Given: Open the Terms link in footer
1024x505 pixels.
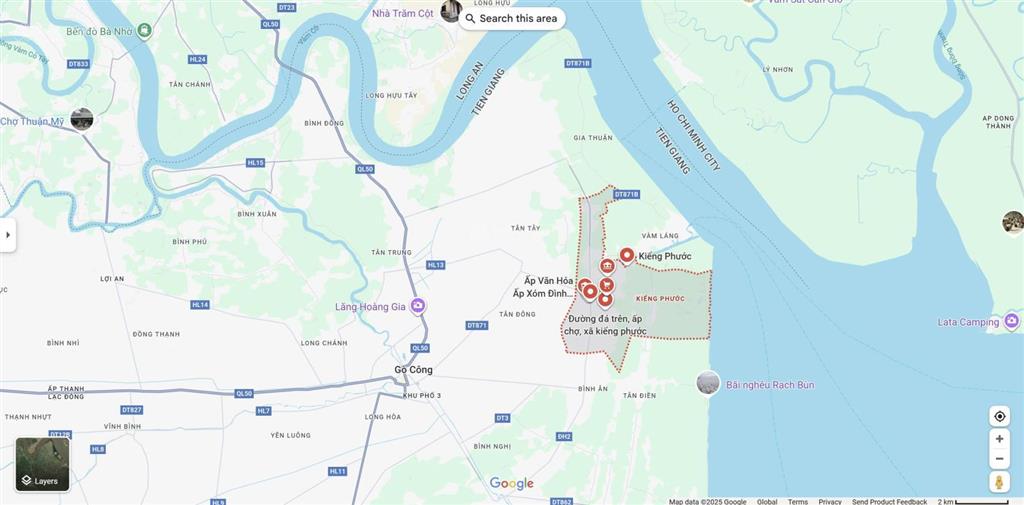Looking at the screenshot, I should click(x=797, y=501).
